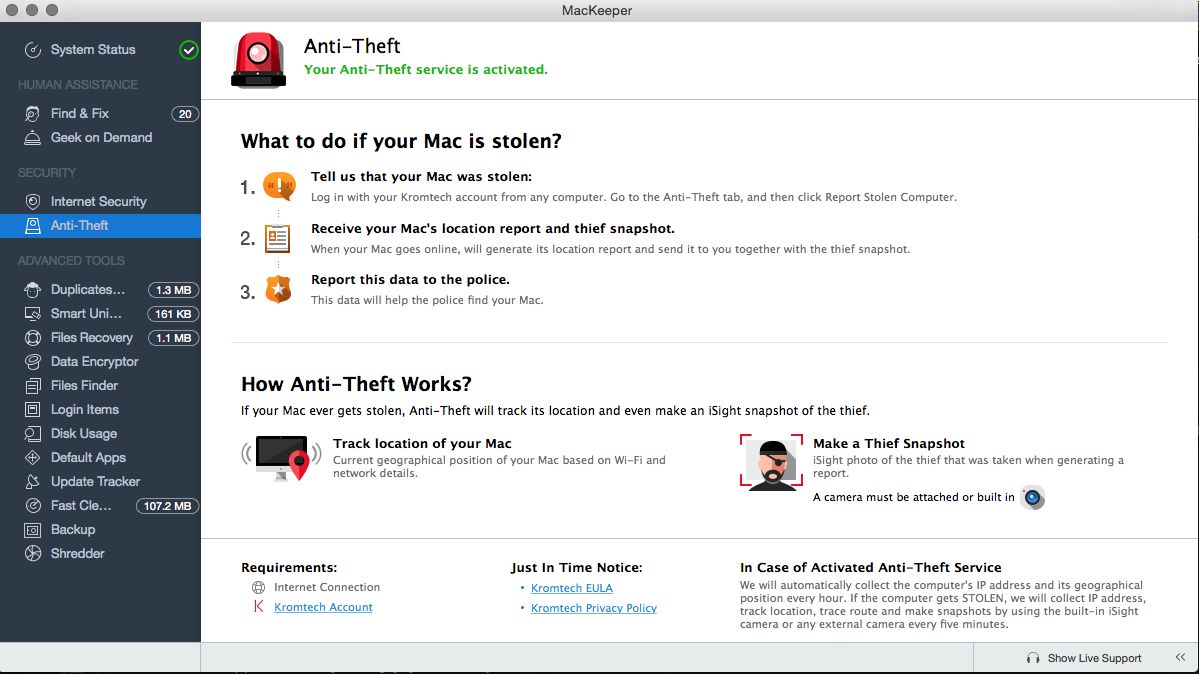The width and height of the screenshot is (1199, 674).
Task: Click the Disk Usage icon
Action: (x=32, y=434)
